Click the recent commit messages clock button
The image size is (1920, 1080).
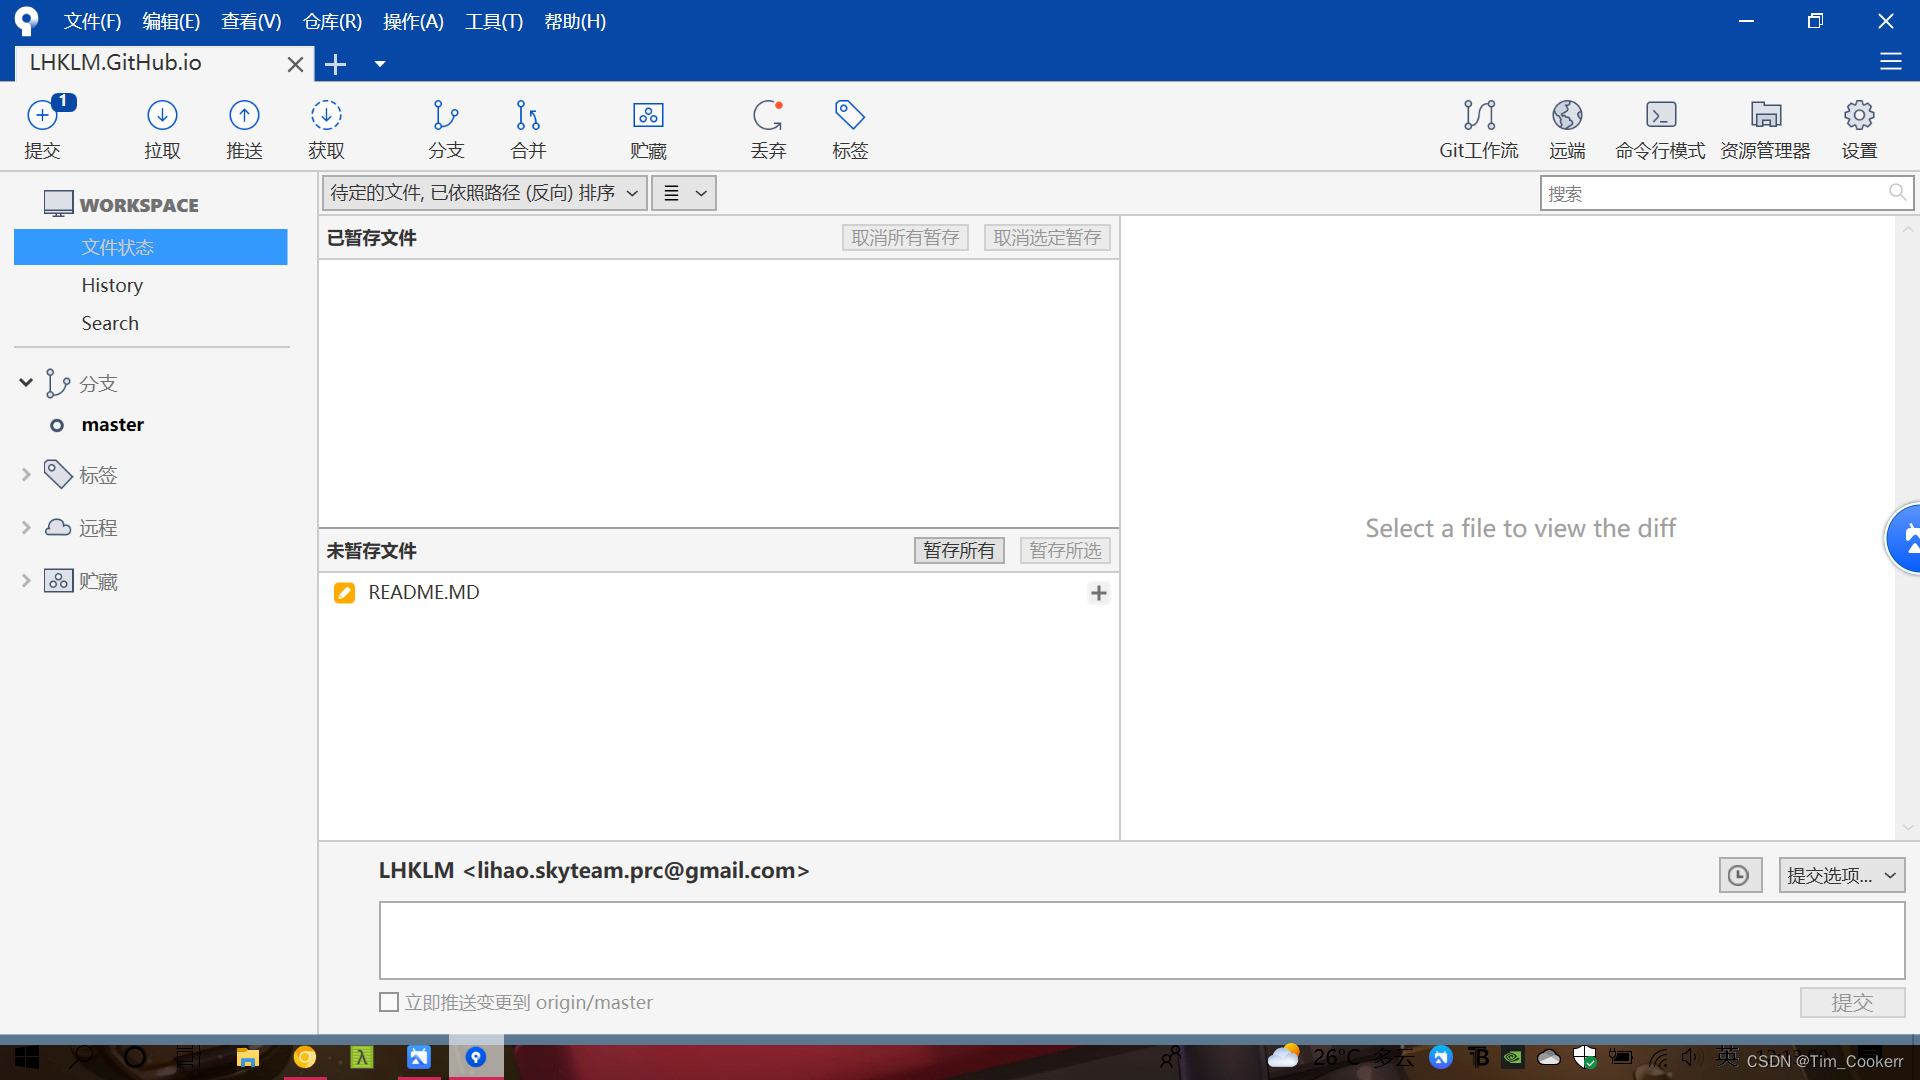(x=1739, y=876)
